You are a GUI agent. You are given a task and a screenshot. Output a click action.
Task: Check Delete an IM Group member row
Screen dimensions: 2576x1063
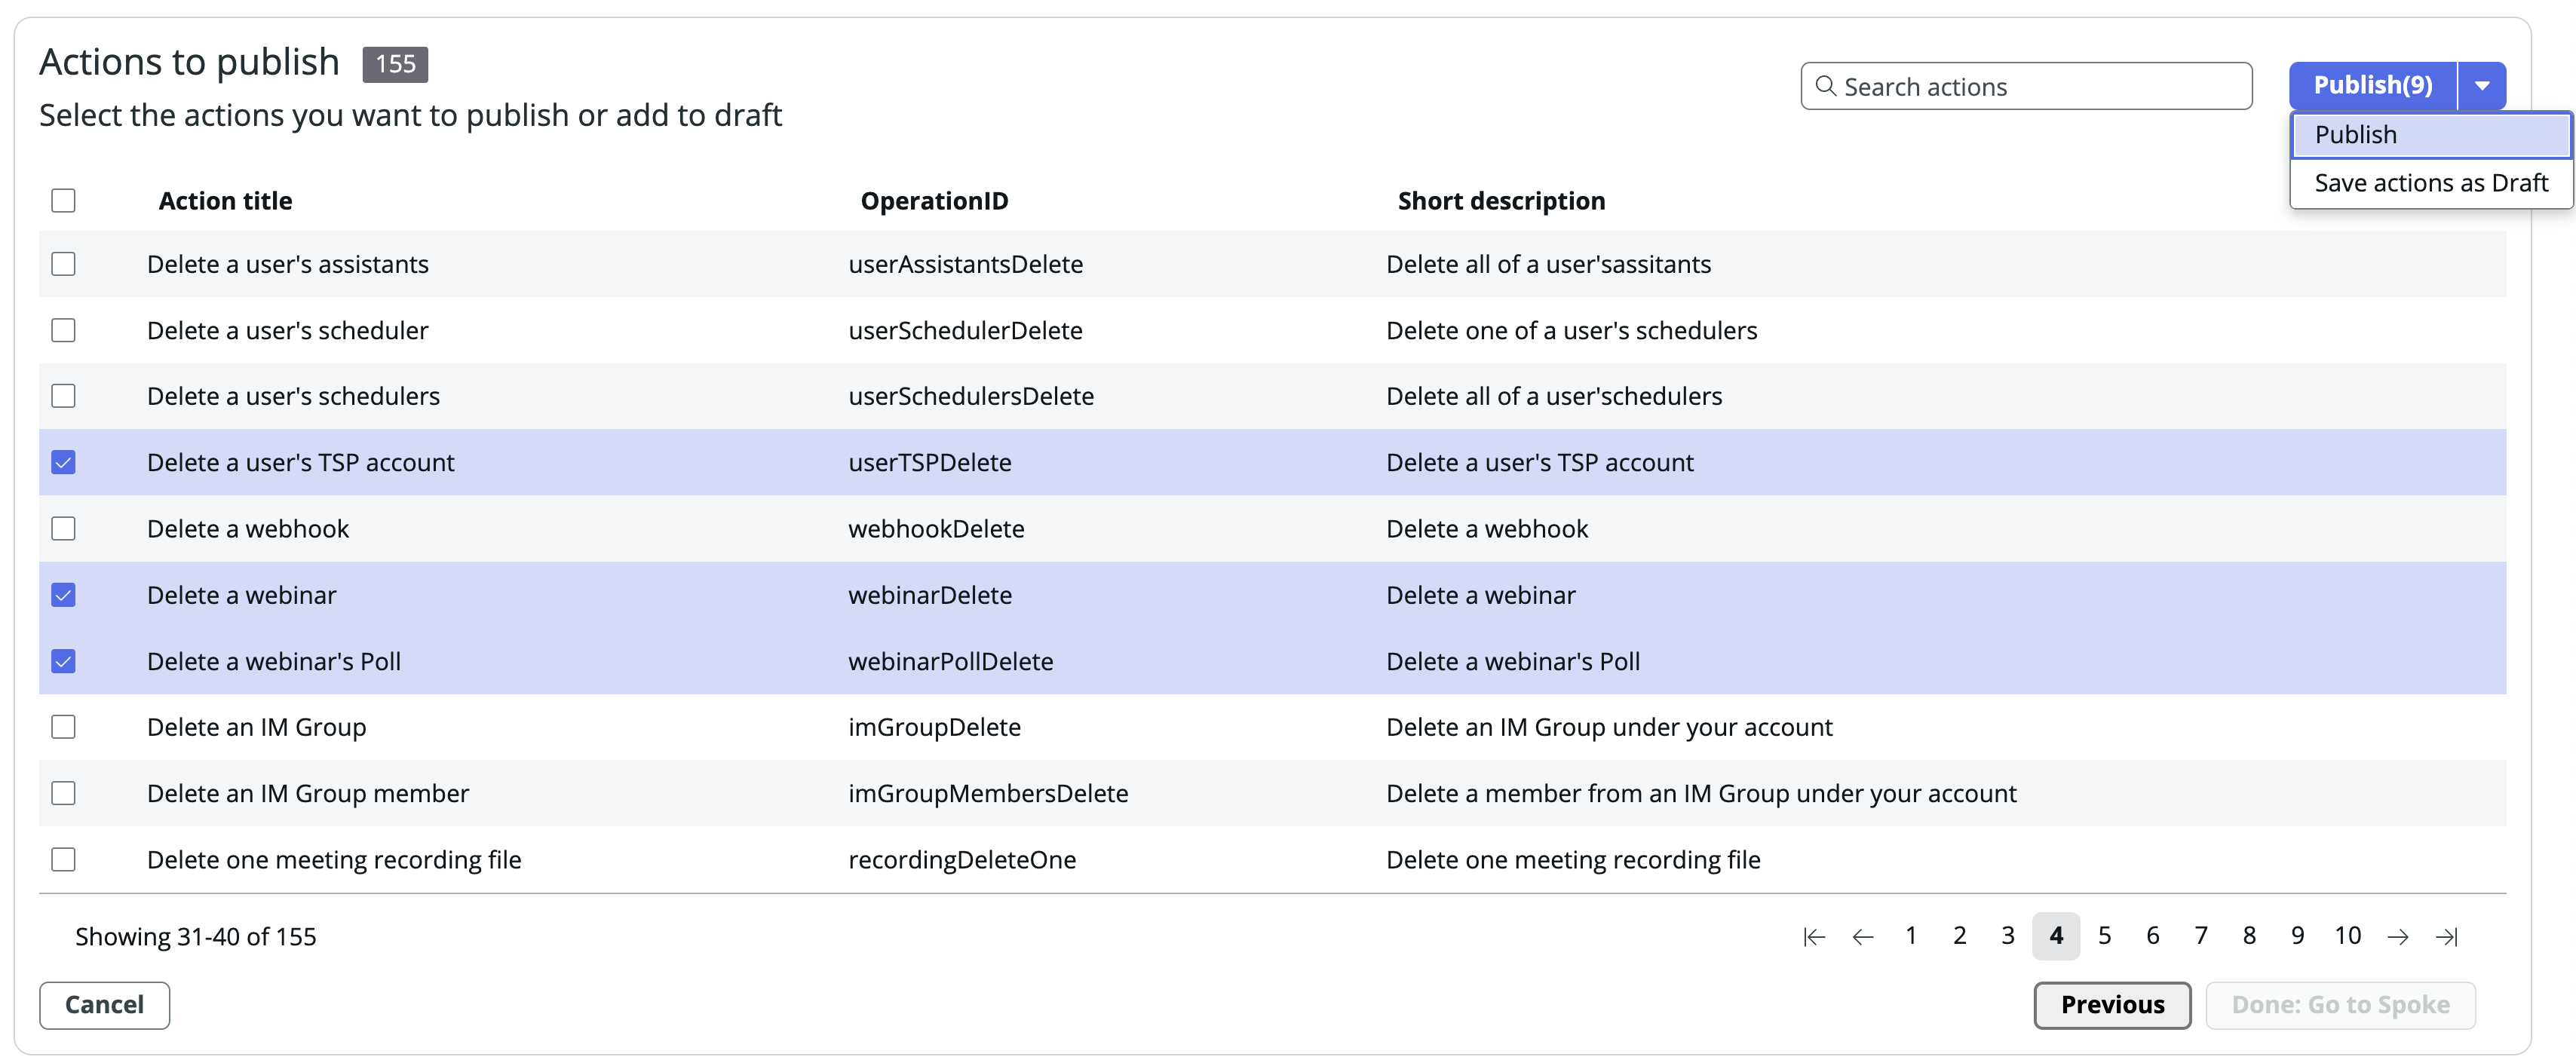pos(63,793)
